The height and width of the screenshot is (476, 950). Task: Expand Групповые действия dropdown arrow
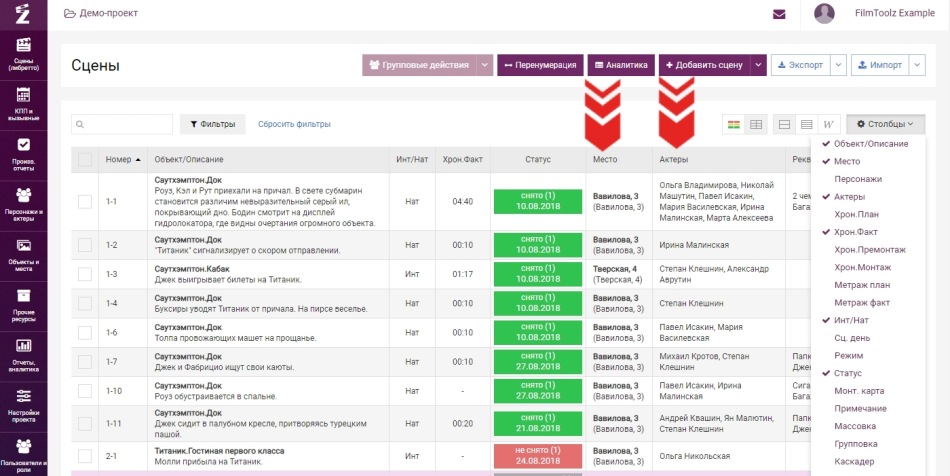[x=485, y=65]
